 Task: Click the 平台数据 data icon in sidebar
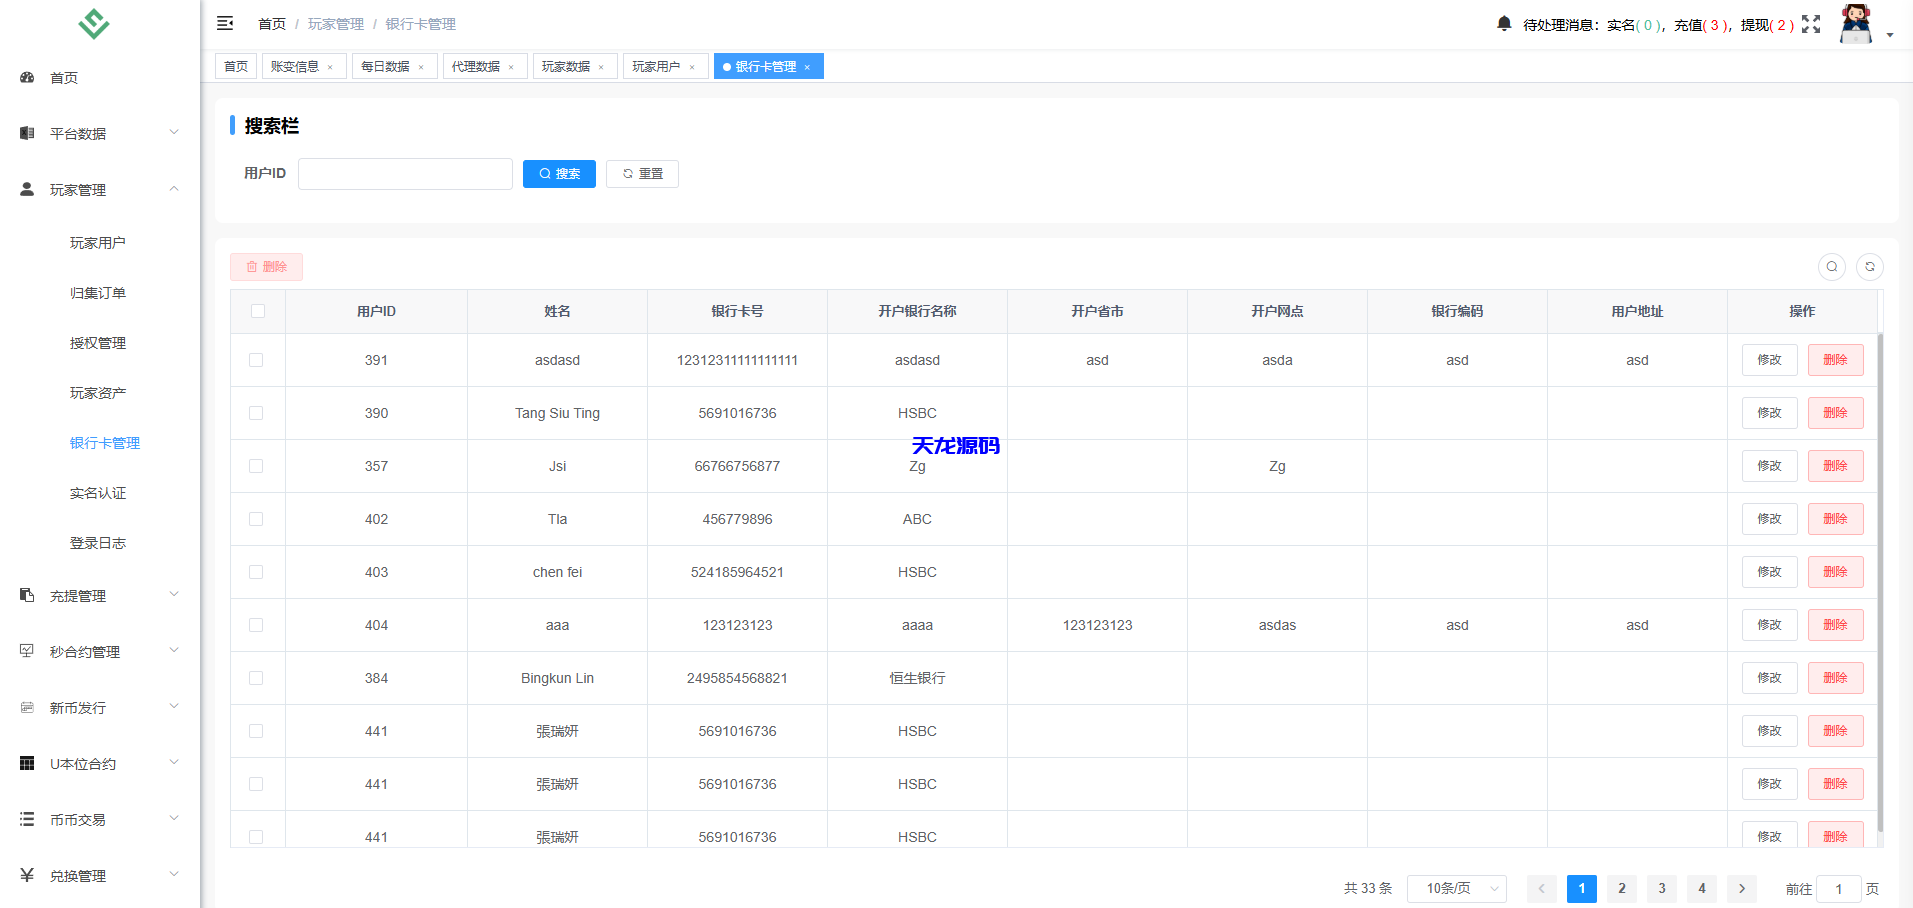click(26, 132)
